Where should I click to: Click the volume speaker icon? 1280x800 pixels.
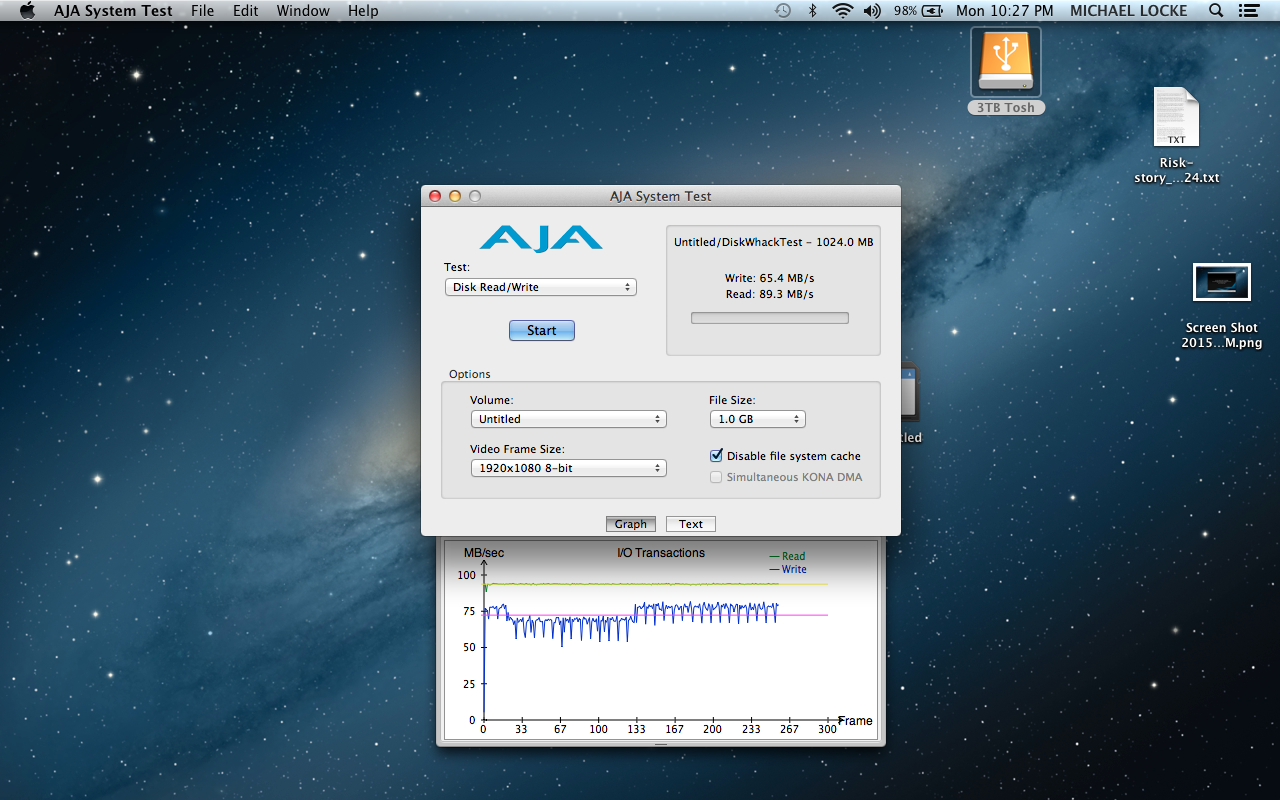[x=872, y=11]
